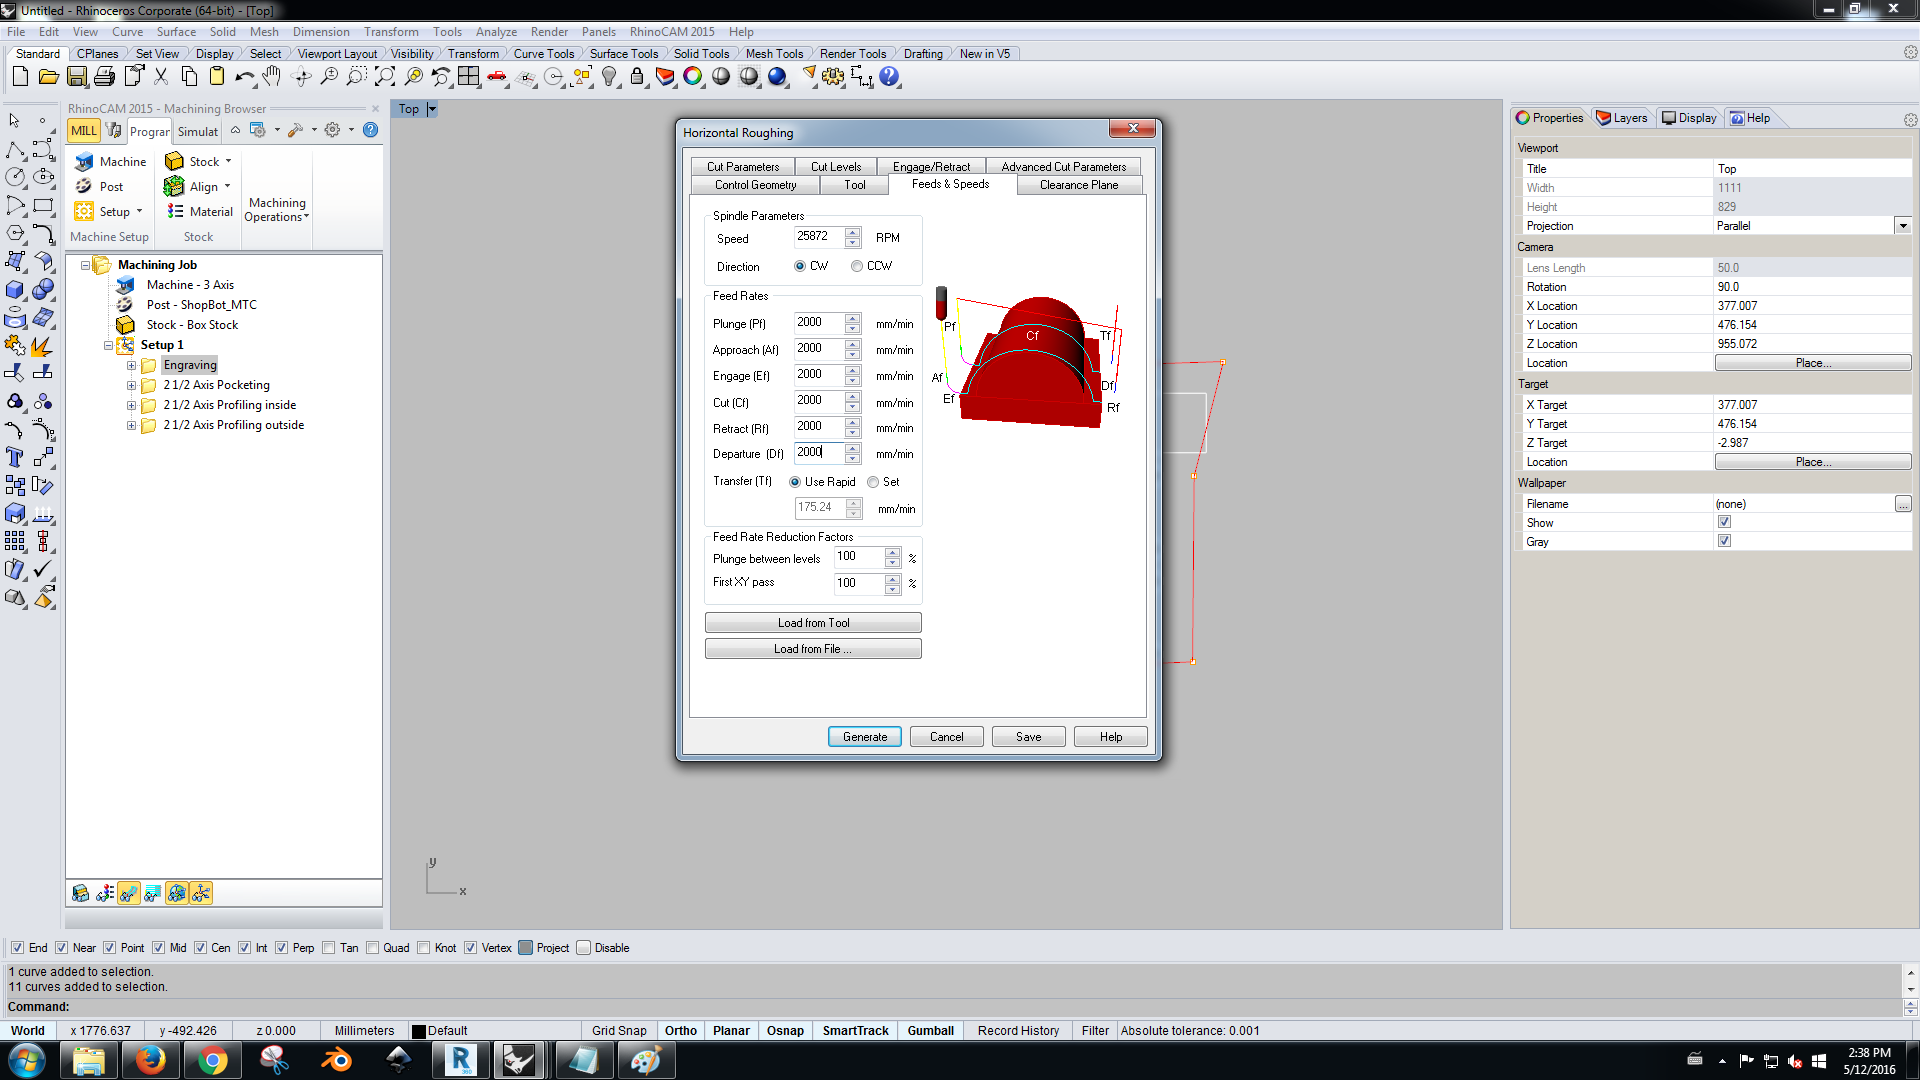The height and width of the screenshot is (1080, 1920).
Task: Click Place button for Camera Location
Action: (1813, 363)
